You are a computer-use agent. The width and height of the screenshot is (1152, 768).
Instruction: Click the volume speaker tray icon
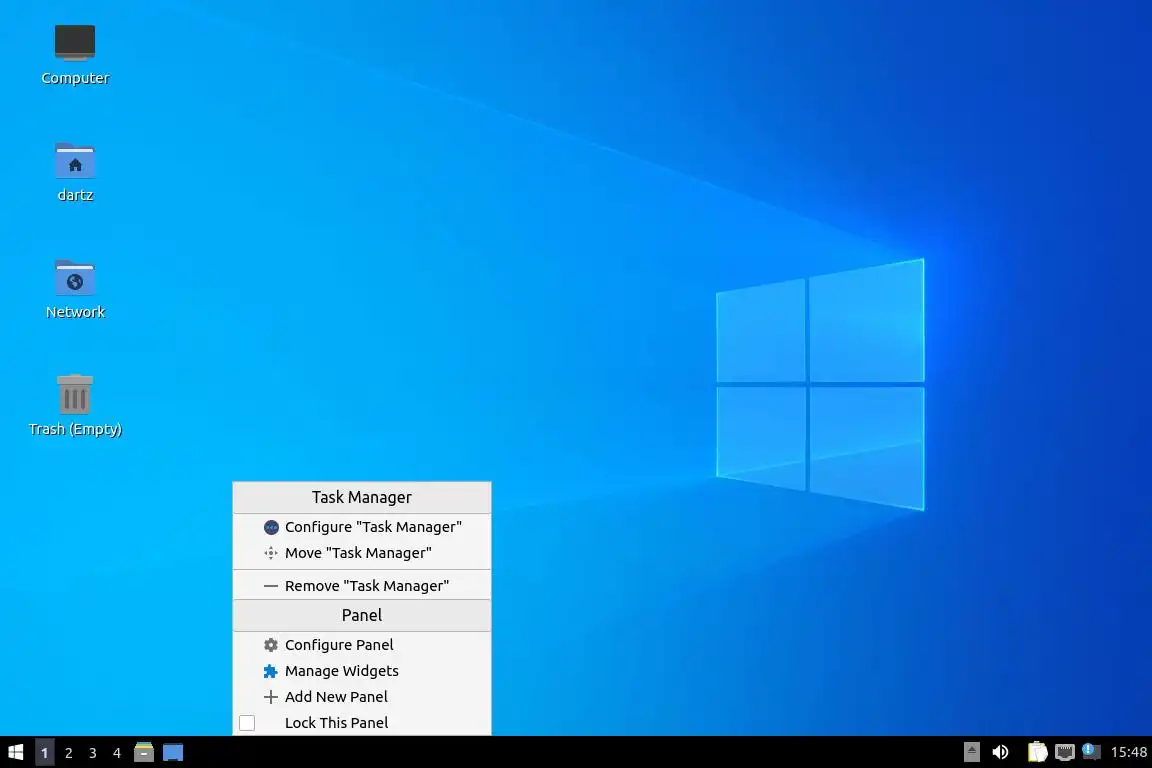pos(1000,752)
